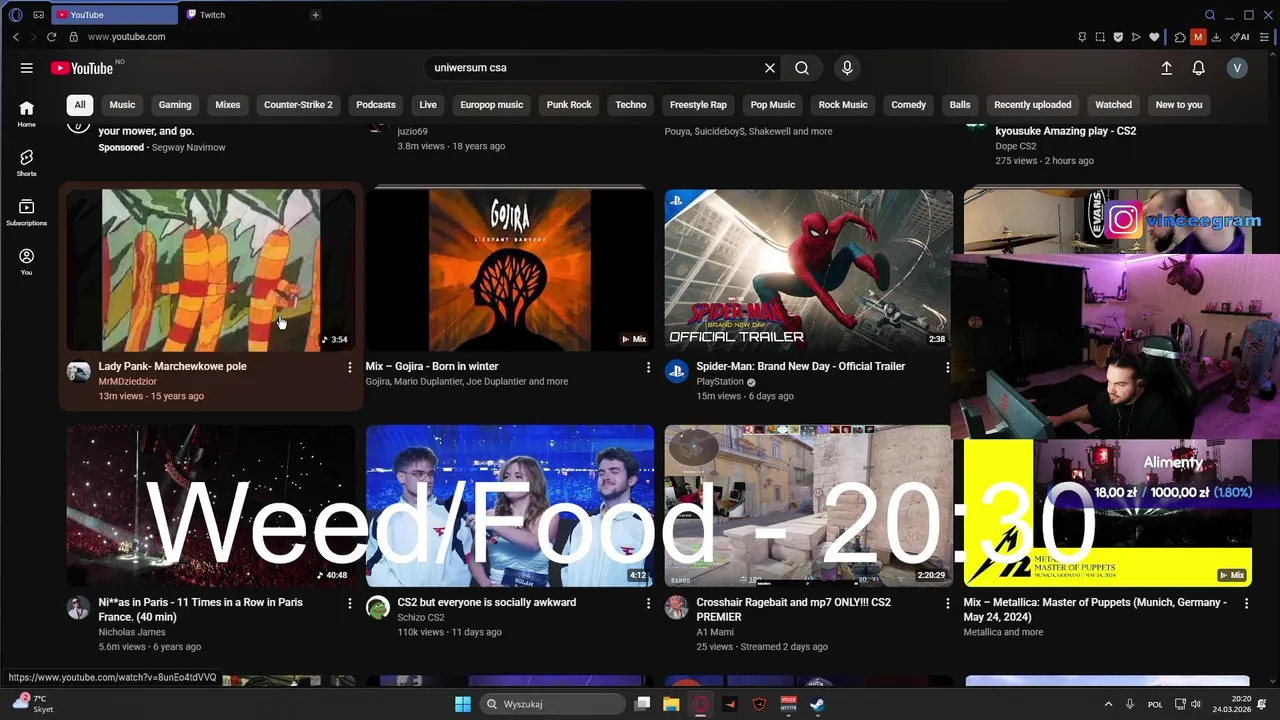The image size is (1280, 720).
Task: Click the YouTube logo
Action: click(x=81, y=68)
